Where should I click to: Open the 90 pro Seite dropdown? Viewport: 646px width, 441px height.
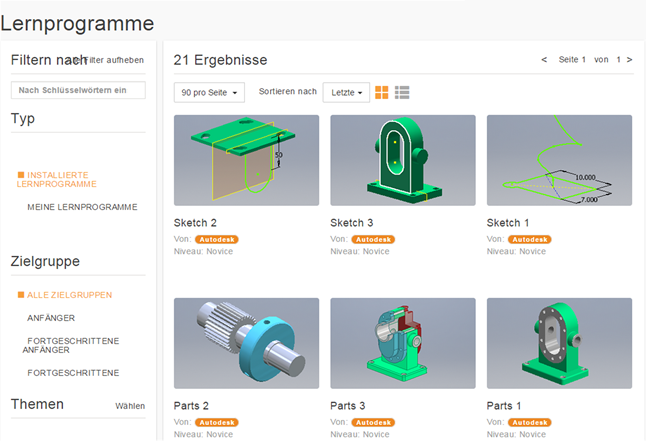click(x=209, y=92)
